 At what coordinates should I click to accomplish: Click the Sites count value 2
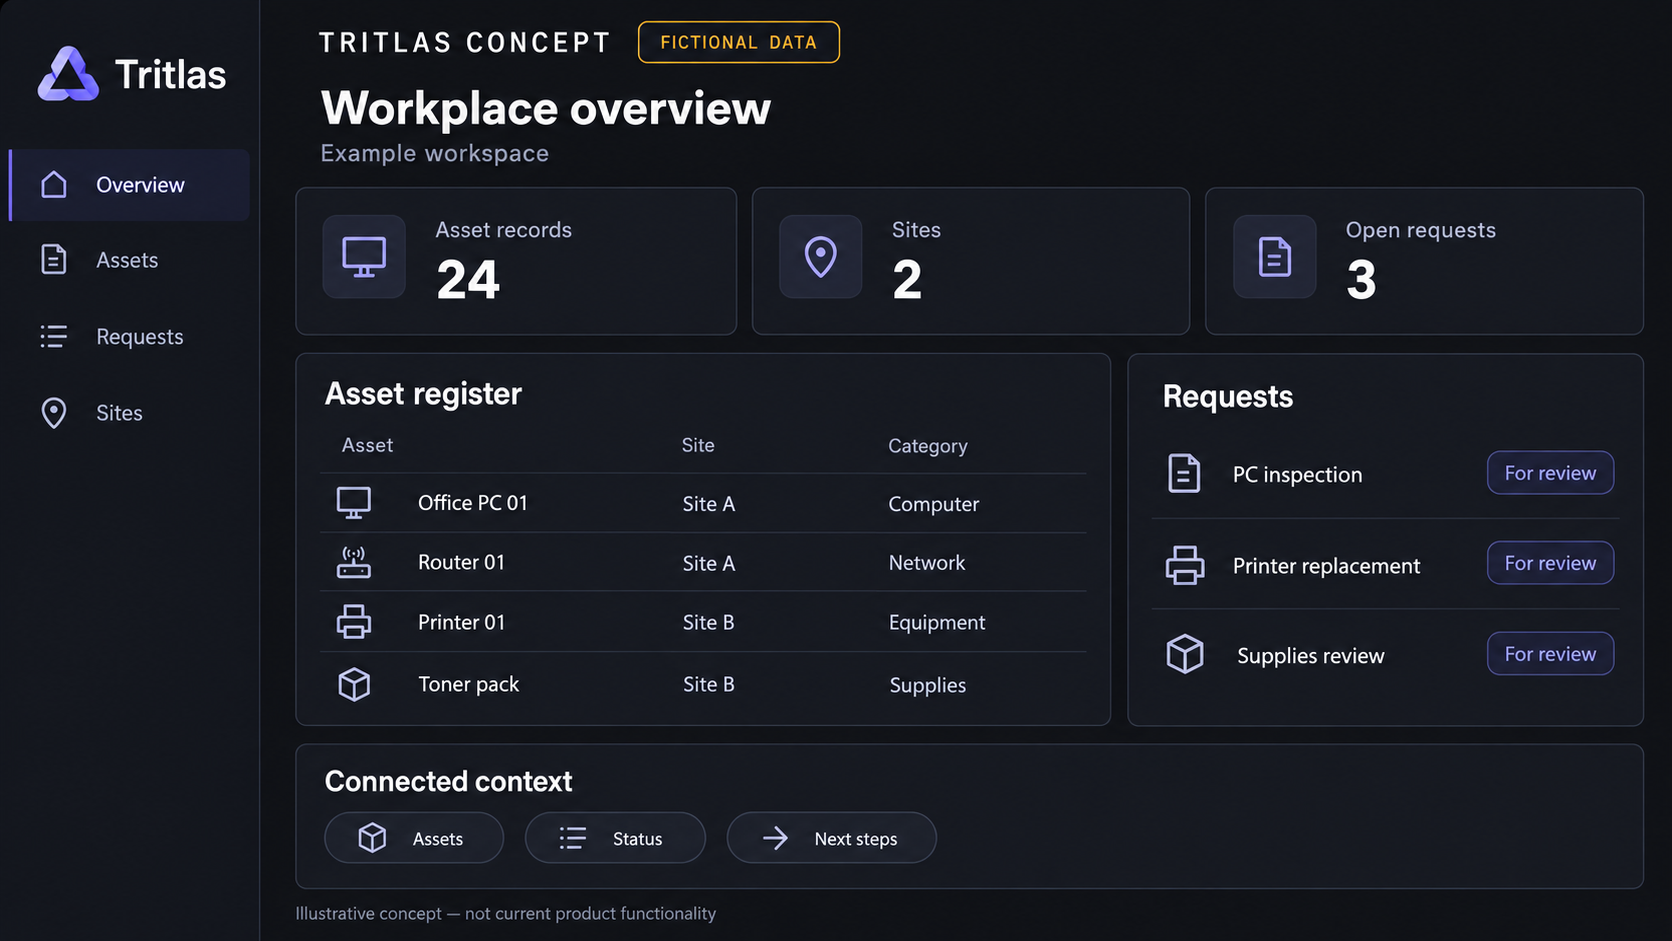[x=907, y=280]
